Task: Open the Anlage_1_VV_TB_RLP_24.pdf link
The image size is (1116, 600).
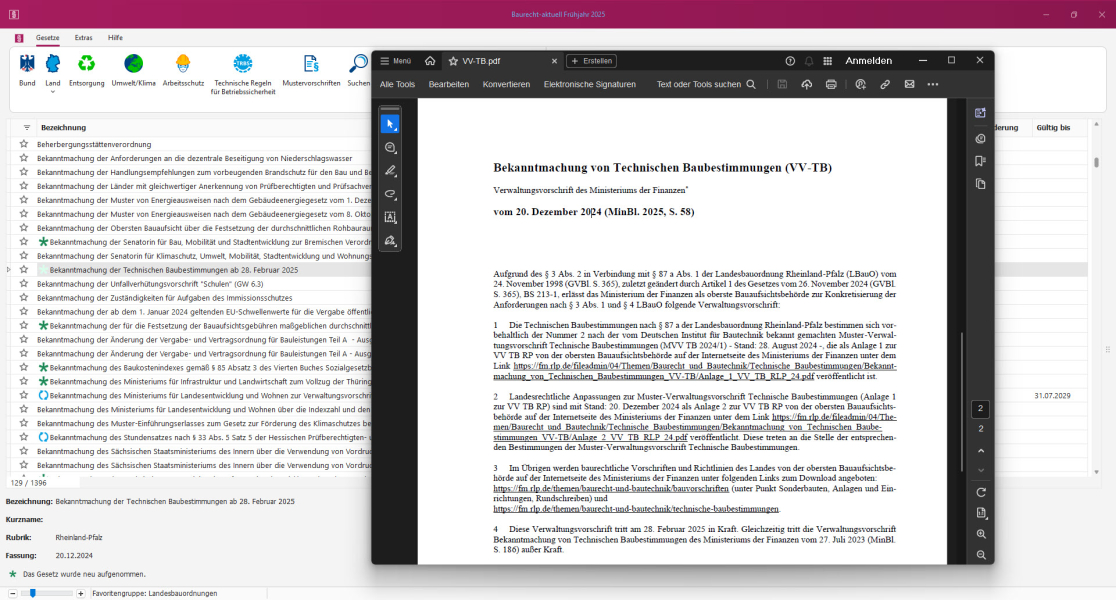Action: point(695,371)
